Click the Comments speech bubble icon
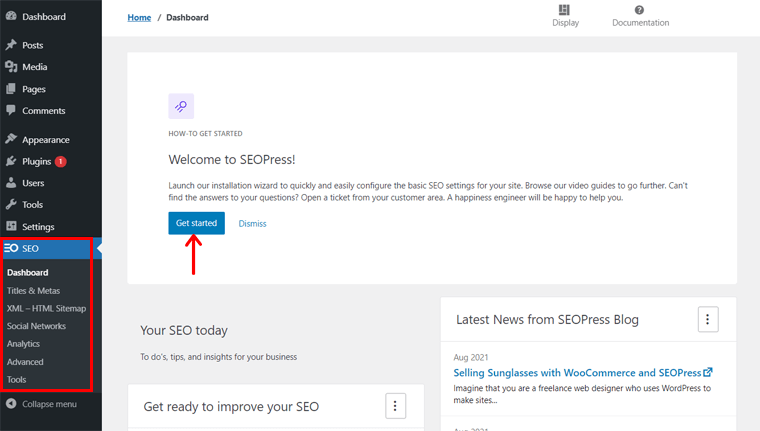The width and height of the screenshot is (760, 431). click(x=11, y=110)
